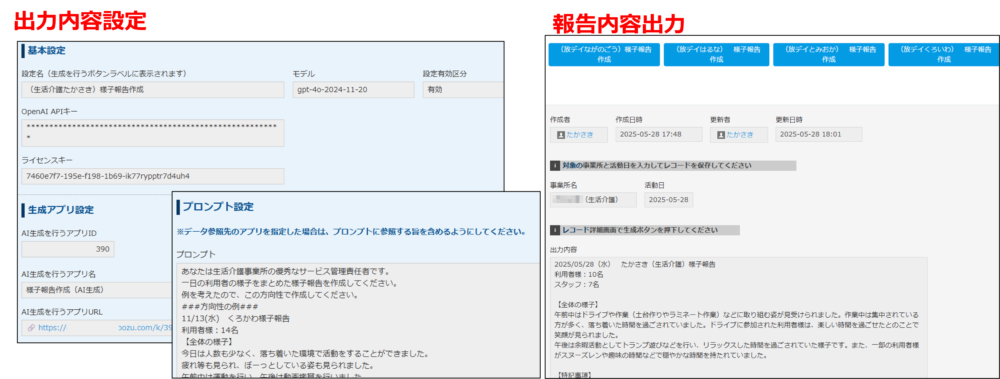Click the AI生成を行うアプリID label
The width and height of the screenshot is (1000, 379).
click(x=59, y=233)
